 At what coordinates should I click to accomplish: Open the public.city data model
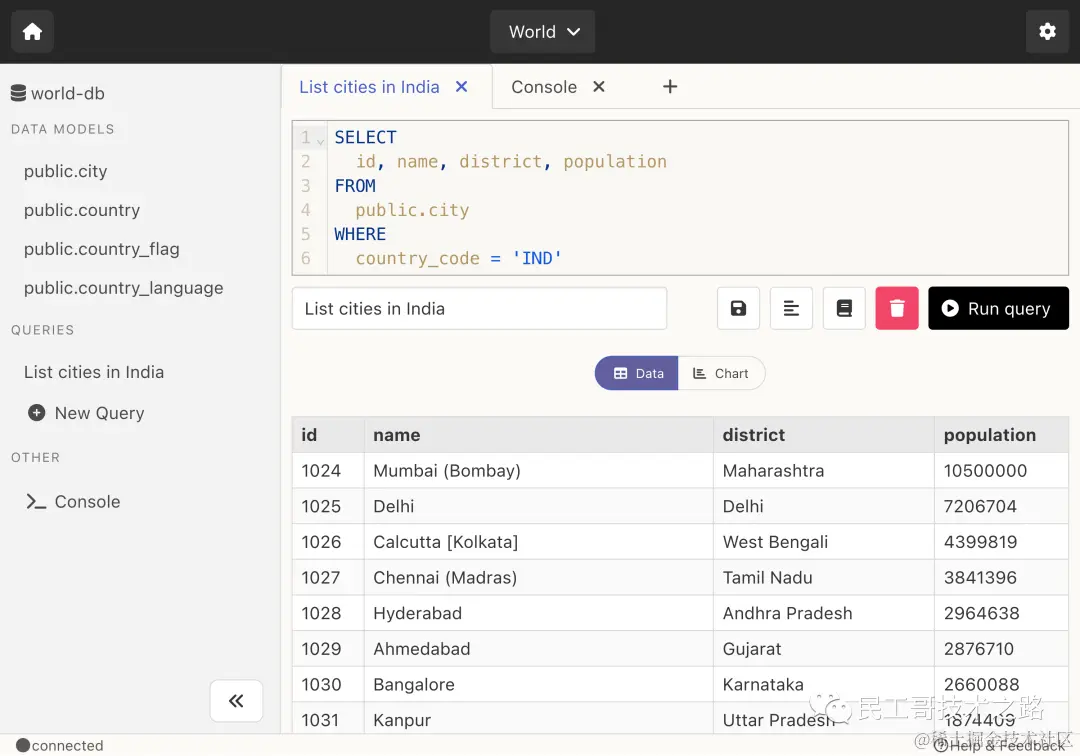pyautogui.click(x=65, y=171)
